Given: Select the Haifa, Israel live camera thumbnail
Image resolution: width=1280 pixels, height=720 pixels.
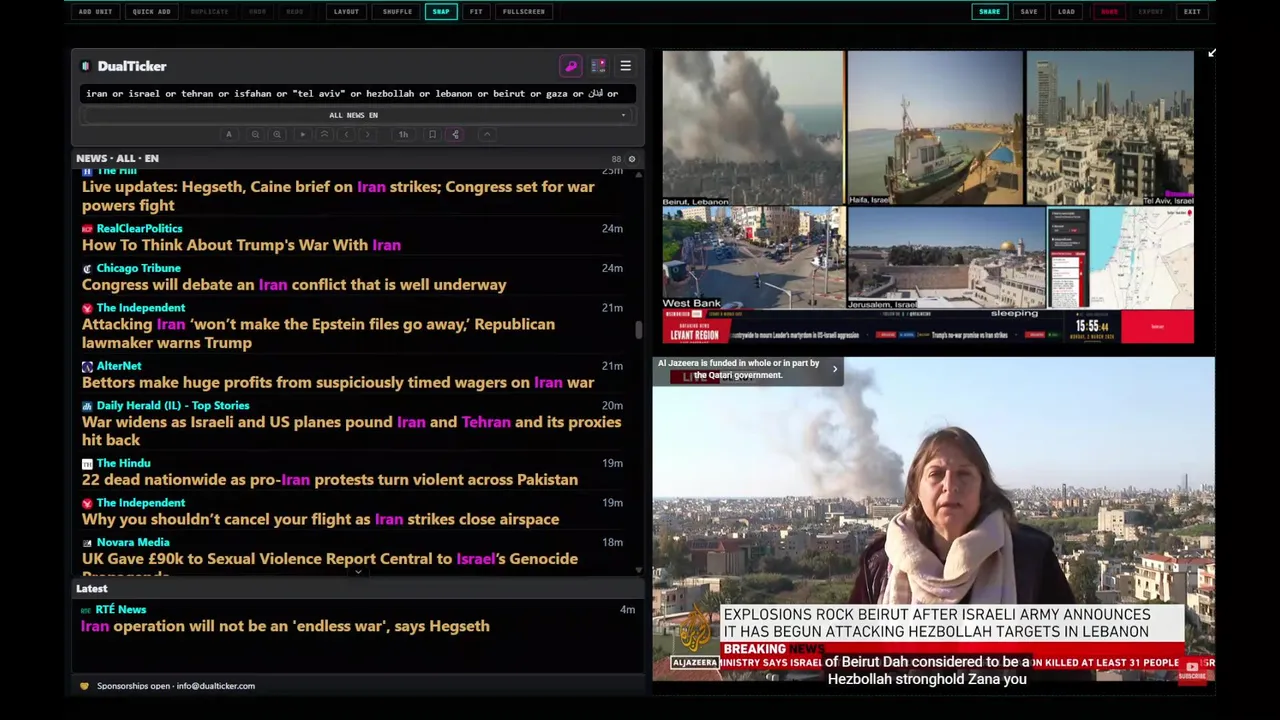Looking at the screenshot, I should 935,128.
